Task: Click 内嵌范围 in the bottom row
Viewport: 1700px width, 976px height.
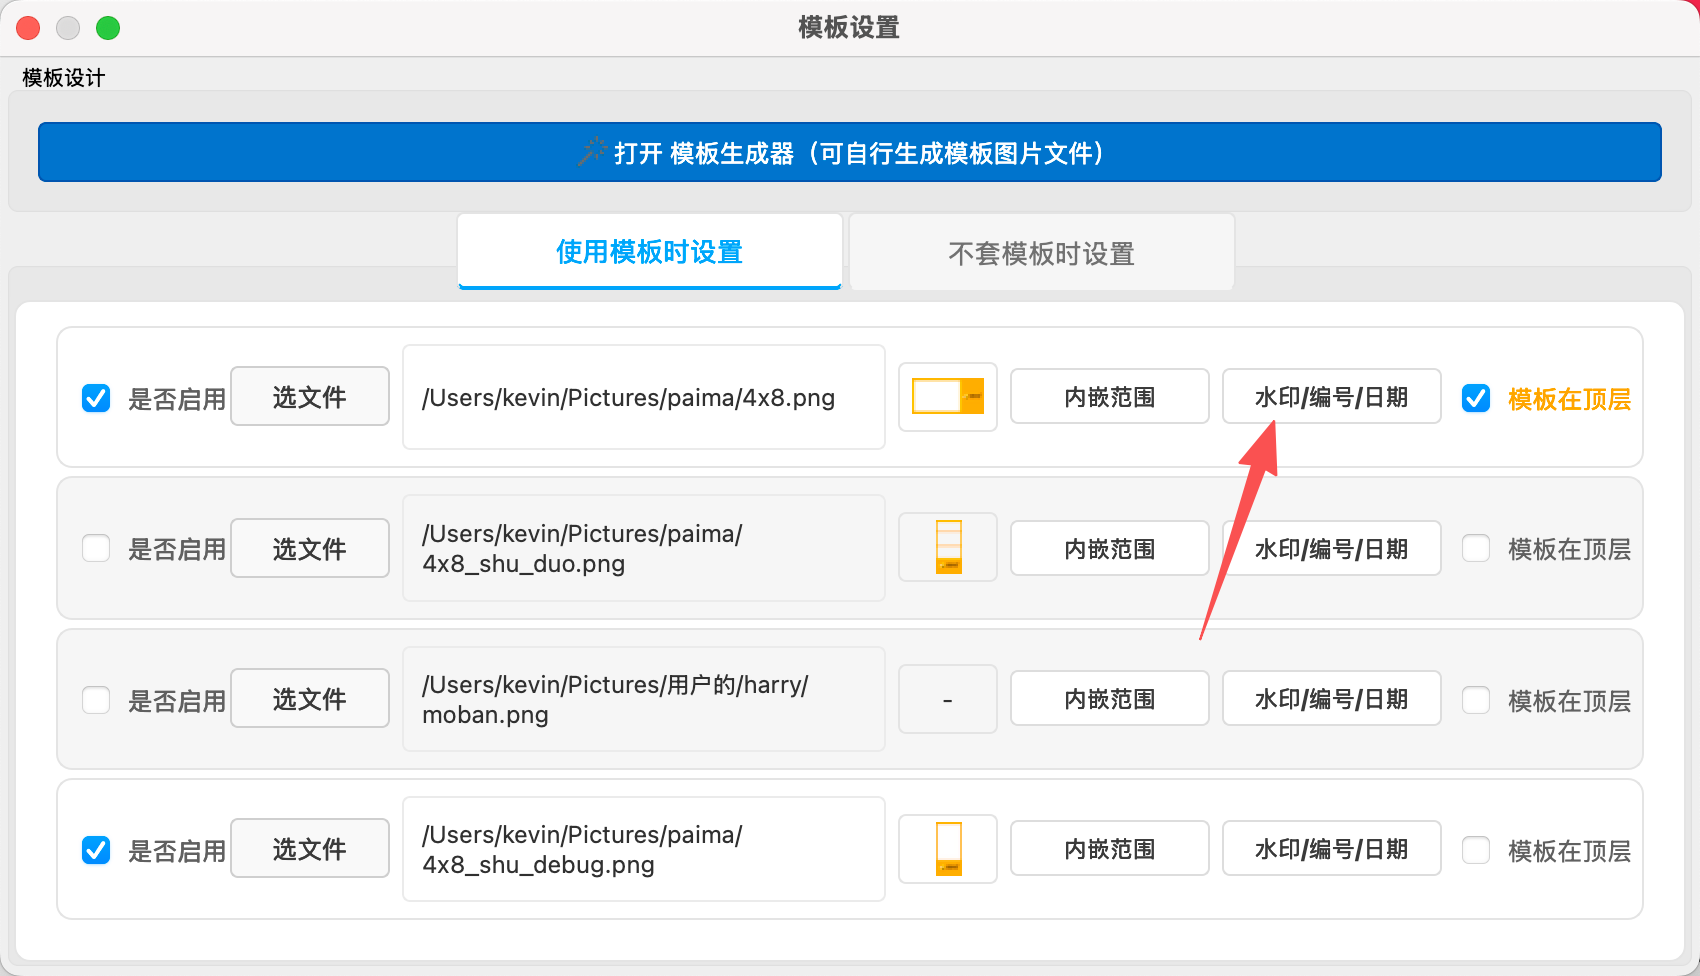Action: 1109,848
